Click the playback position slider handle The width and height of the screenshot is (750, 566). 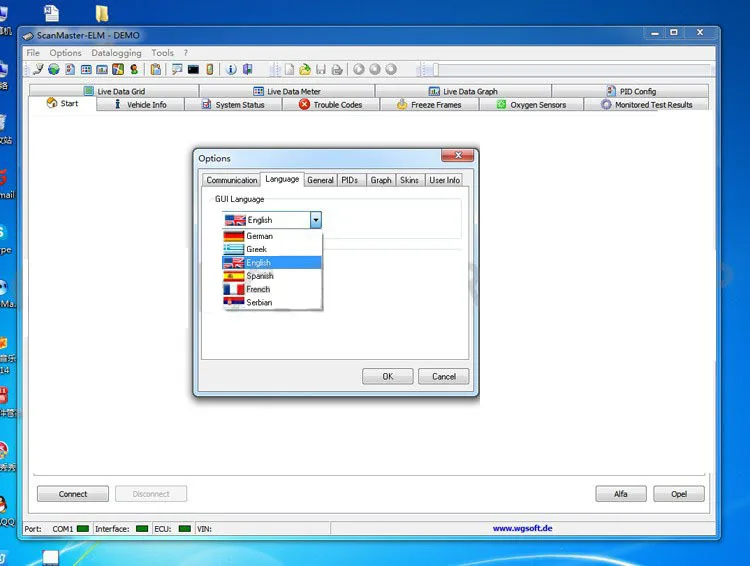[x=436, y=70]
